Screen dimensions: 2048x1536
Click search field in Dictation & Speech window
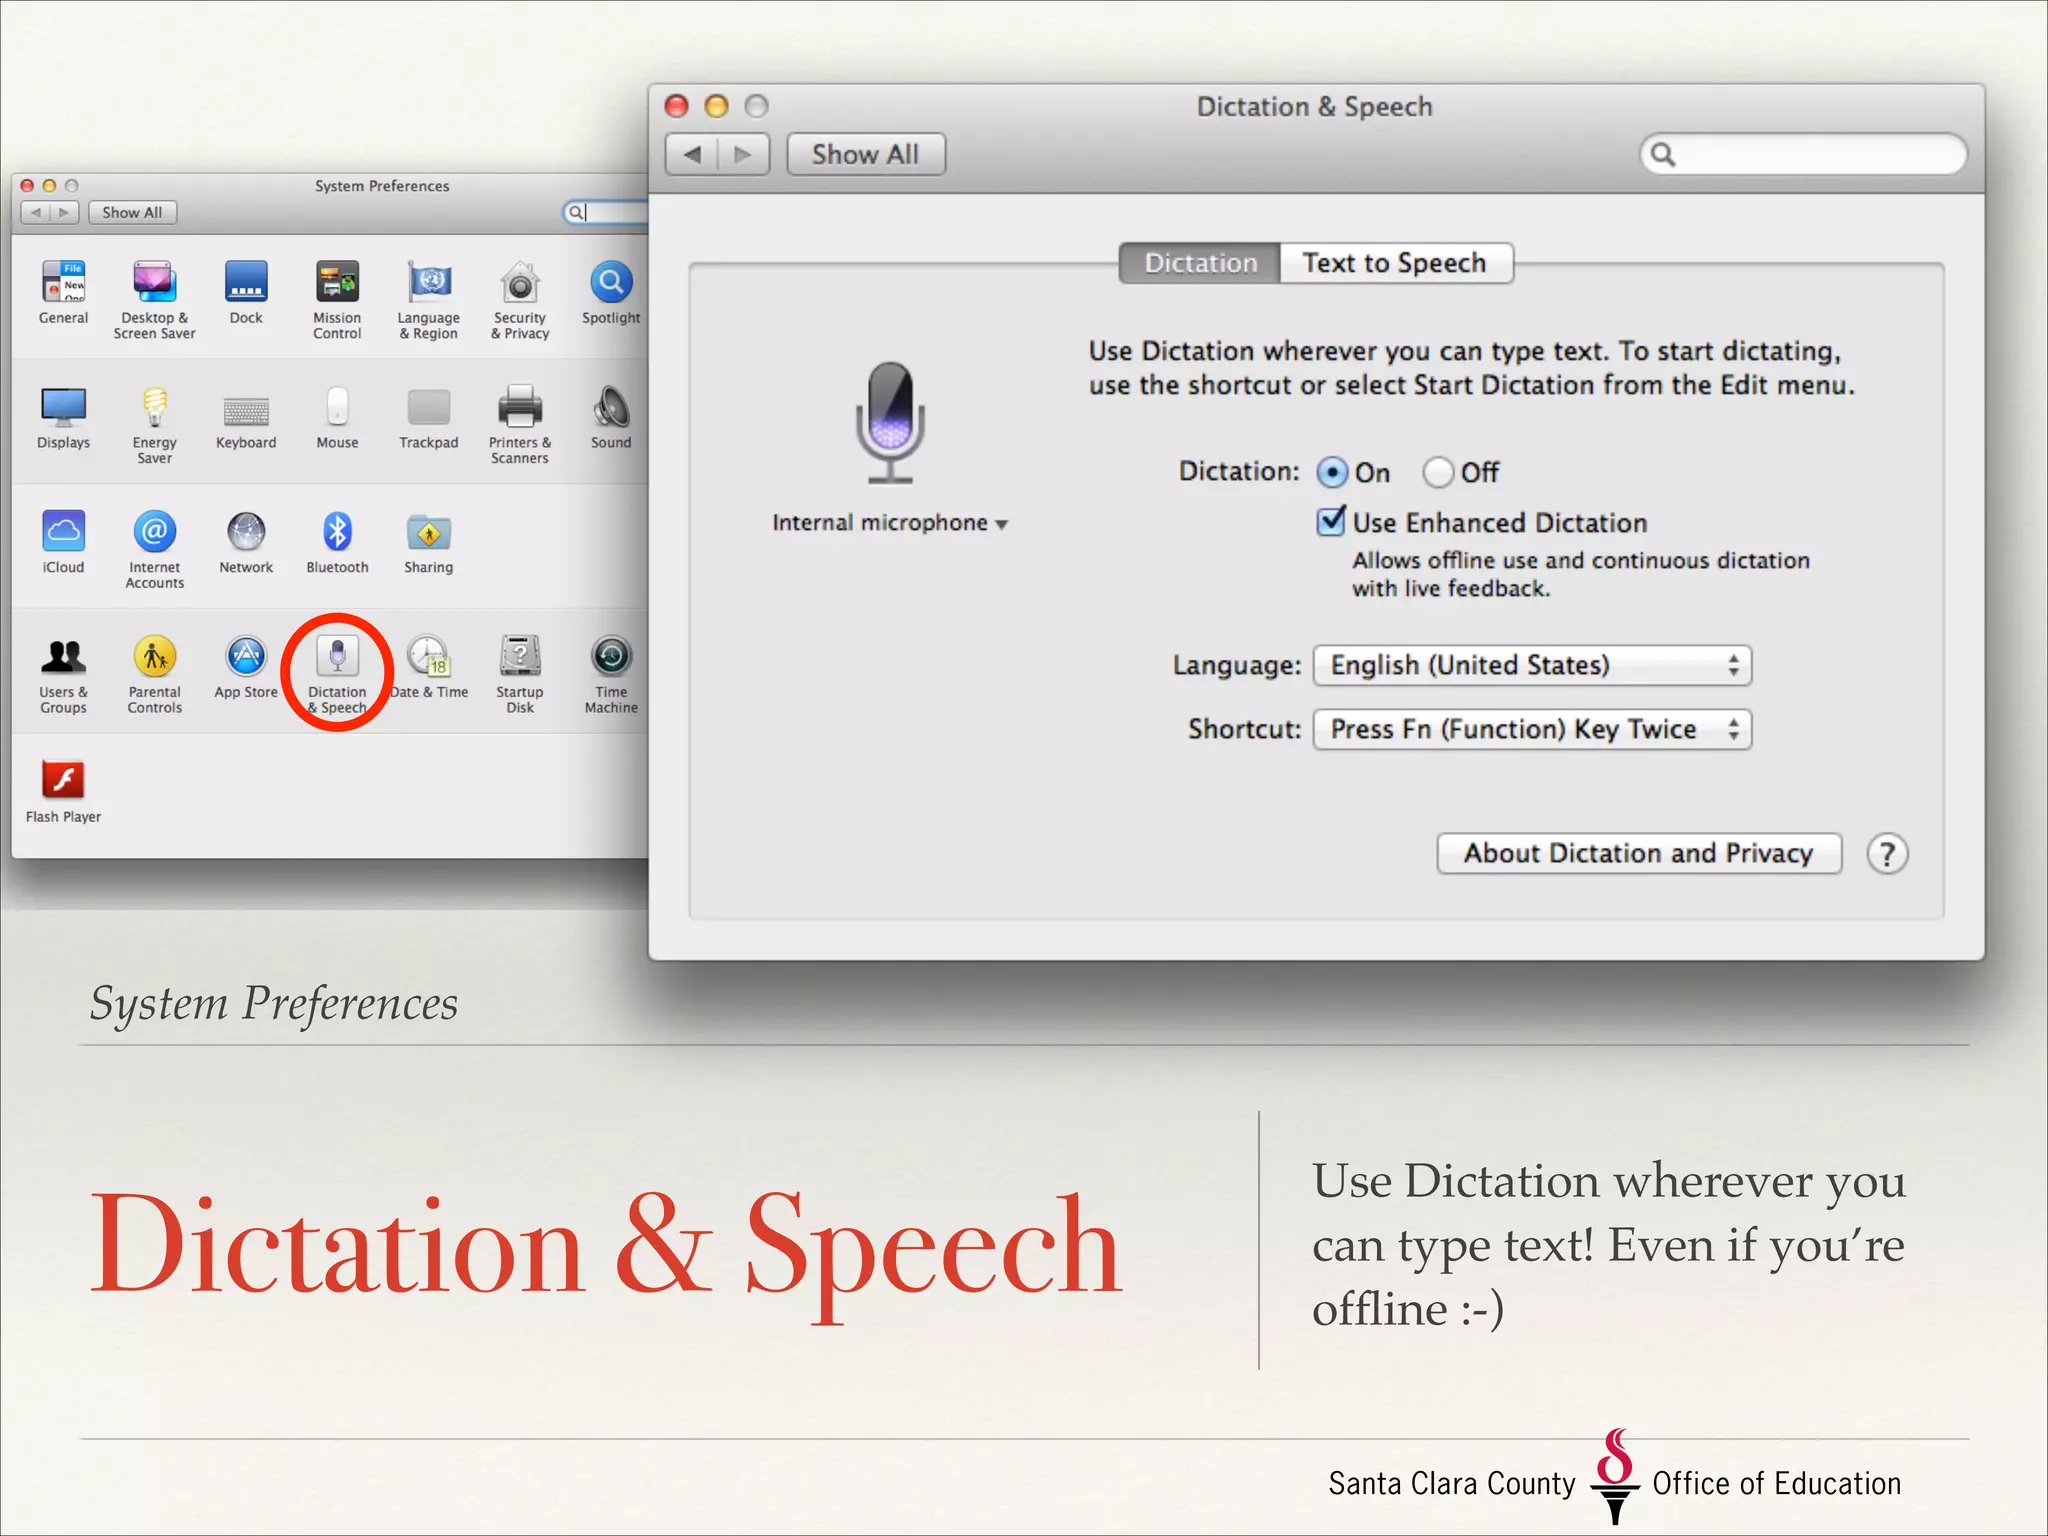pos(1804,154)
